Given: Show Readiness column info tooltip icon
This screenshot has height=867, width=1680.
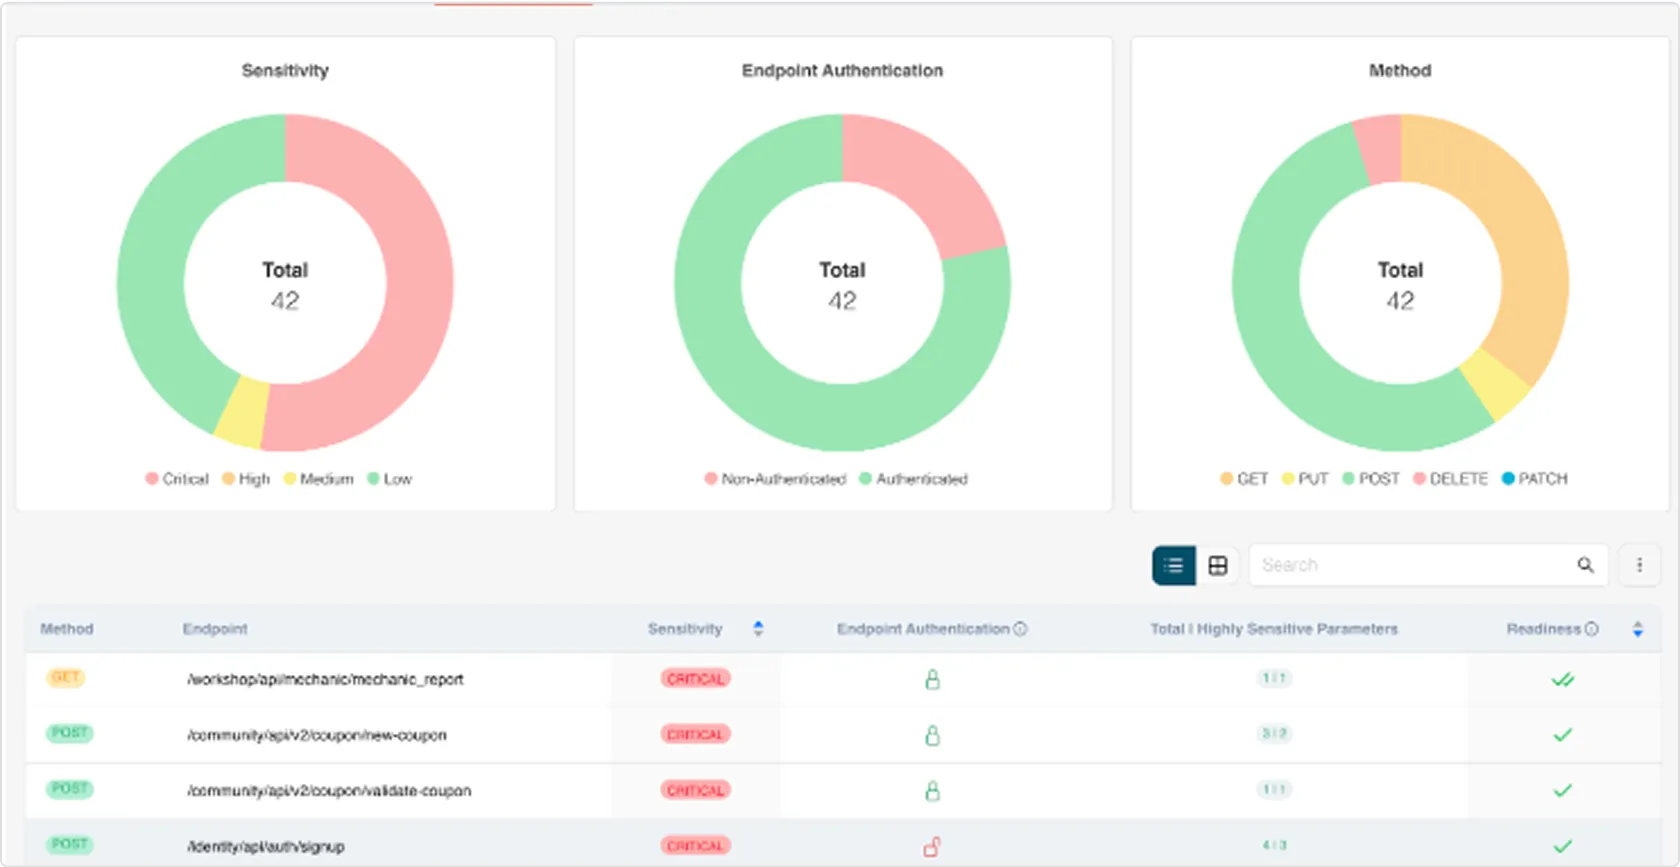Looking at the screenshot, I should [x=1591, y=629].
